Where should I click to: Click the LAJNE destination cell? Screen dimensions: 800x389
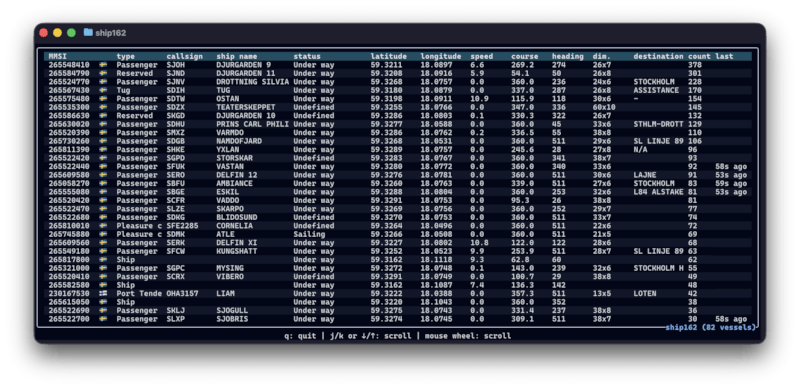click(x=644, y=175)
